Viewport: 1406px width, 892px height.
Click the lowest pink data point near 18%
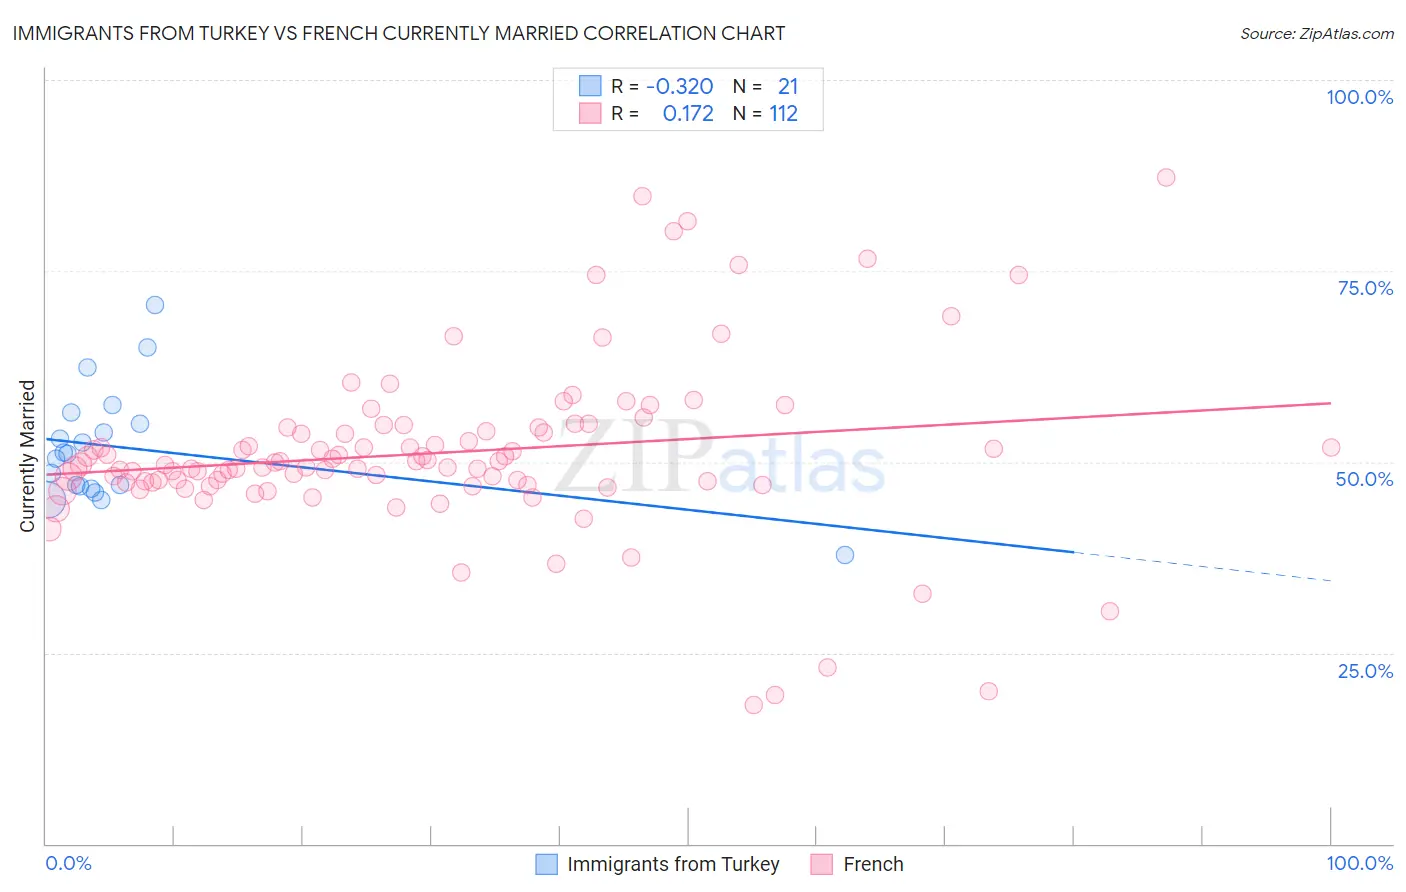(x=754, y=705)
